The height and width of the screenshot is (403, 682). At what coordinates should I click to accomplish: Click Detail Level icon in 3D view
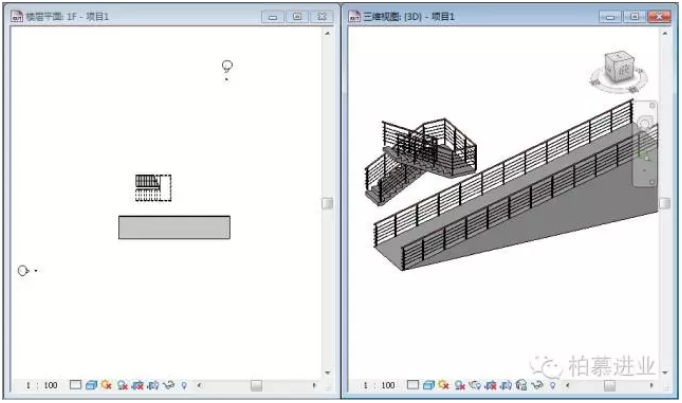pyautogui.click(x=411, y=385)
